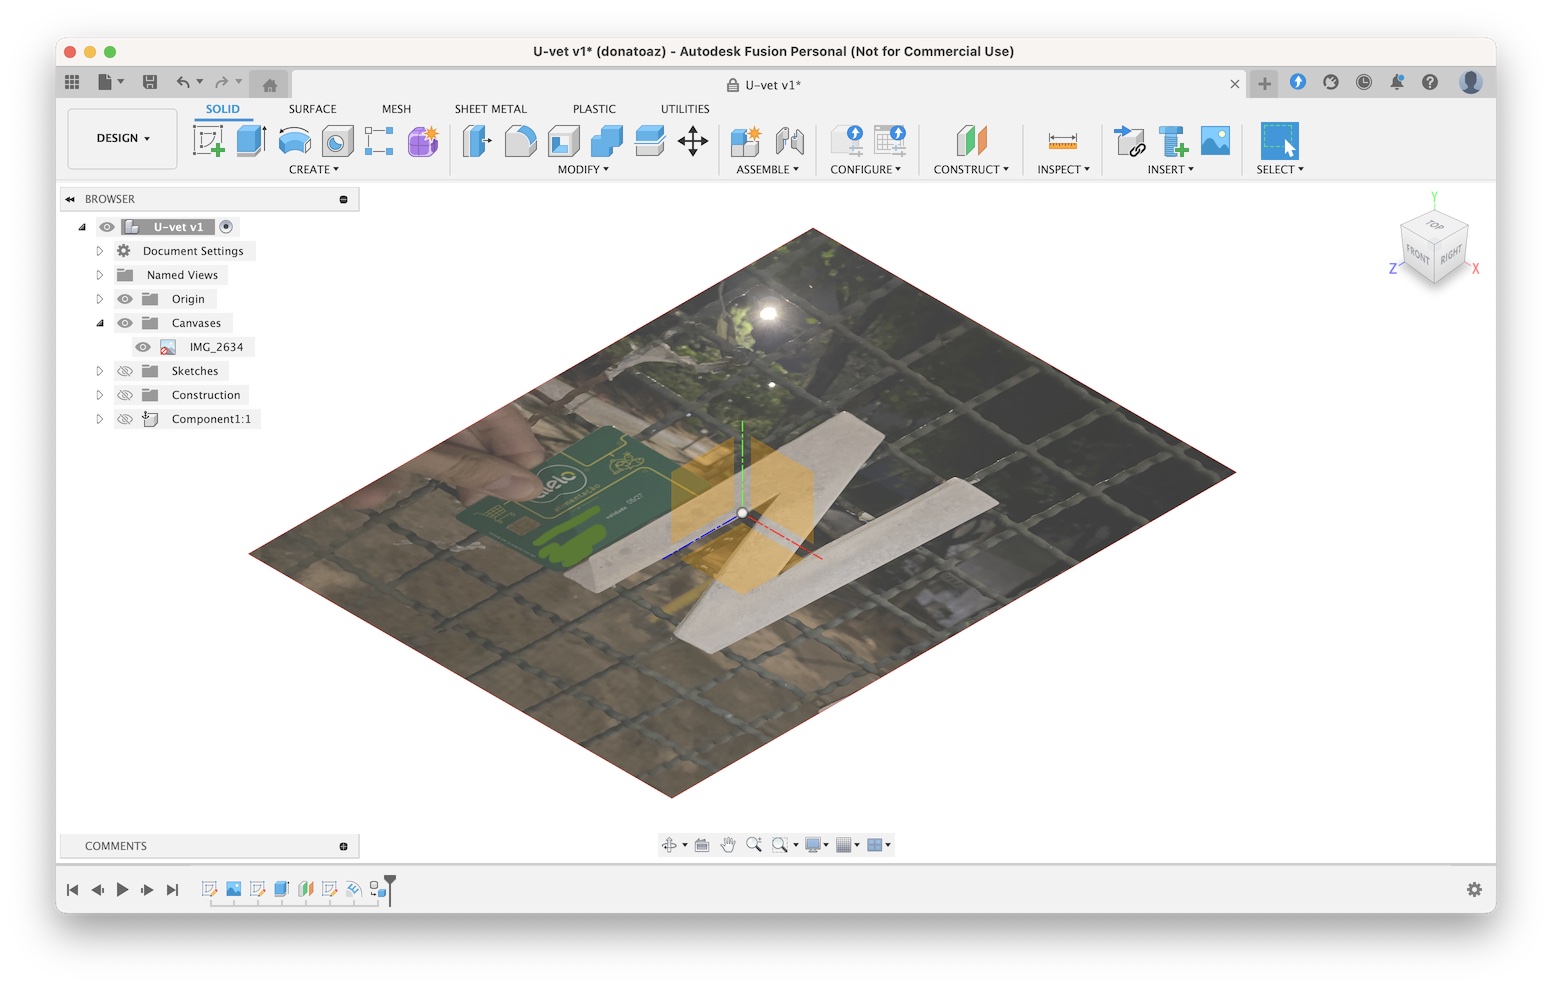Select the Pan hand tool
Viewport: 1552px width, 987px height.
pyautogui.click(x=728, y=845)
